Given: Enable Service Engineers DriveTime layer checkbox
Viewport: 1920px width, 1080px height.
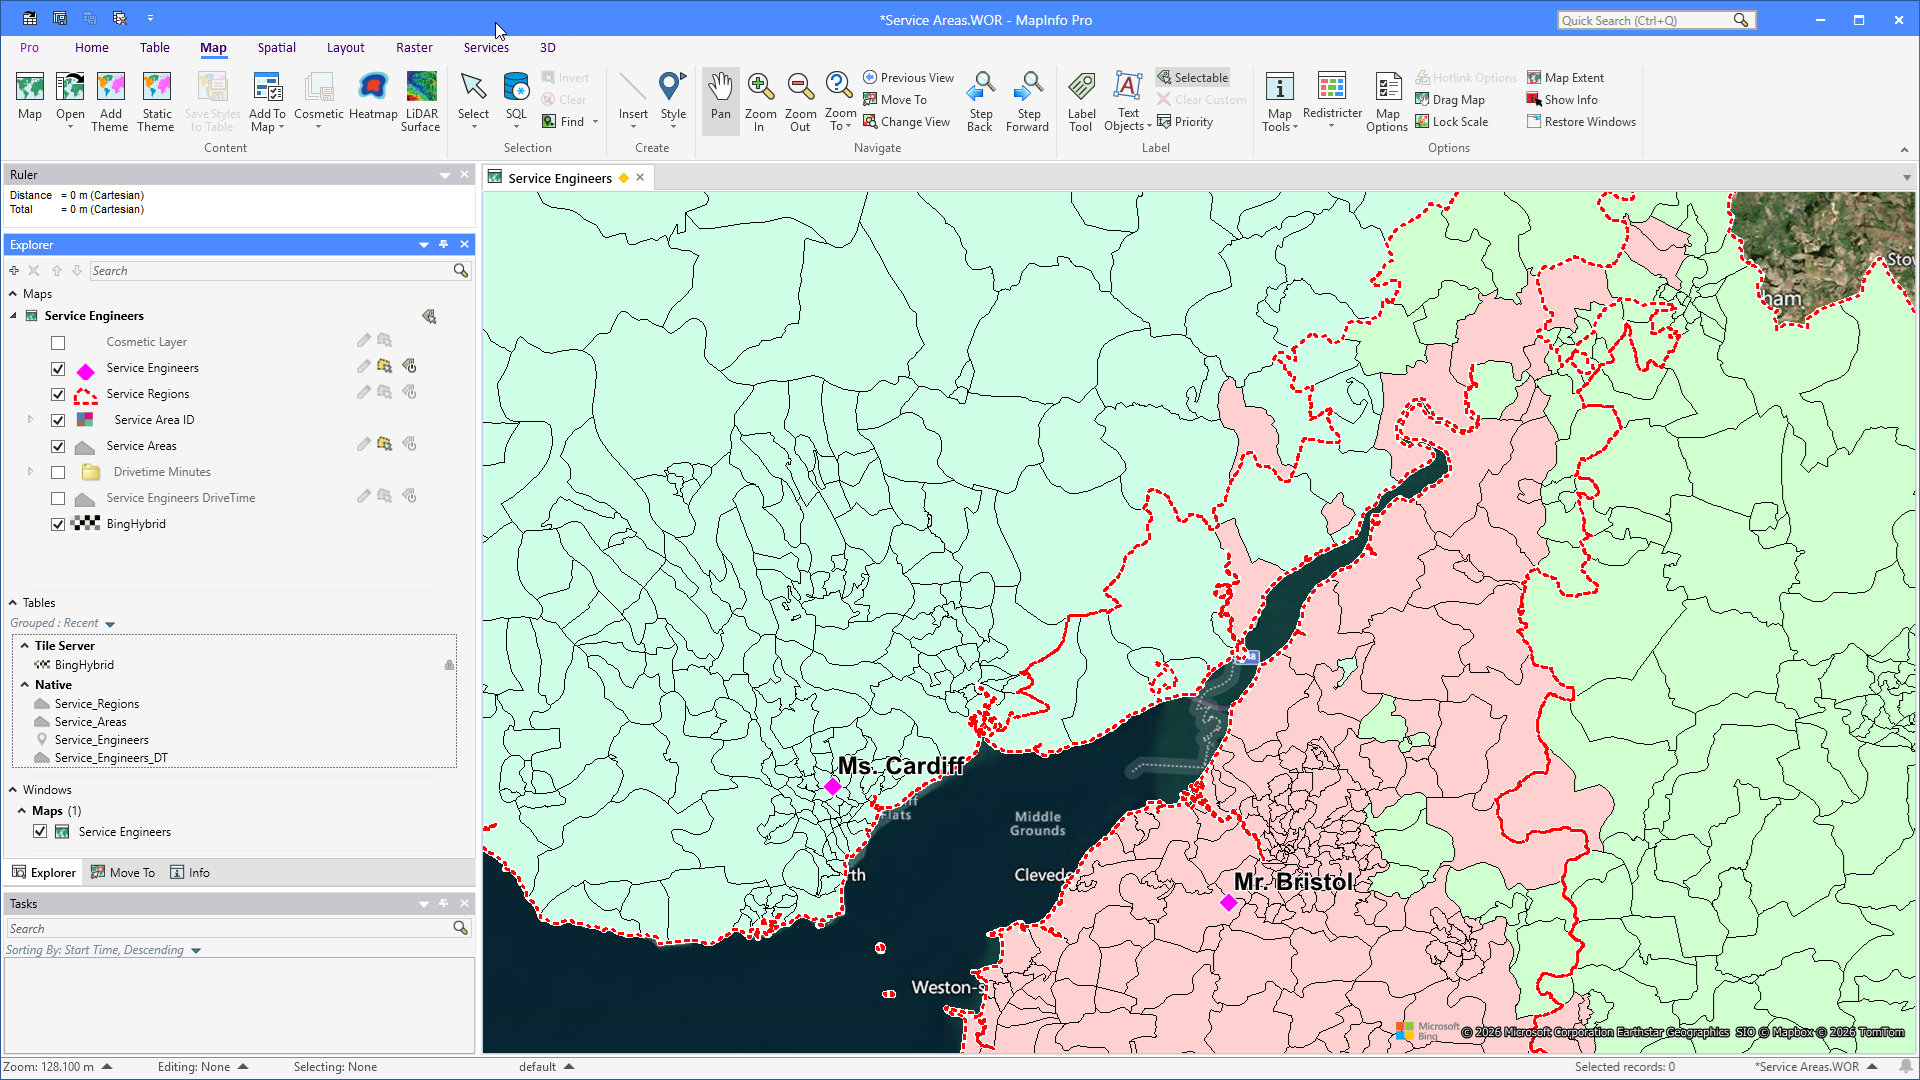Looking at the screenshot, I should [58, 499].
